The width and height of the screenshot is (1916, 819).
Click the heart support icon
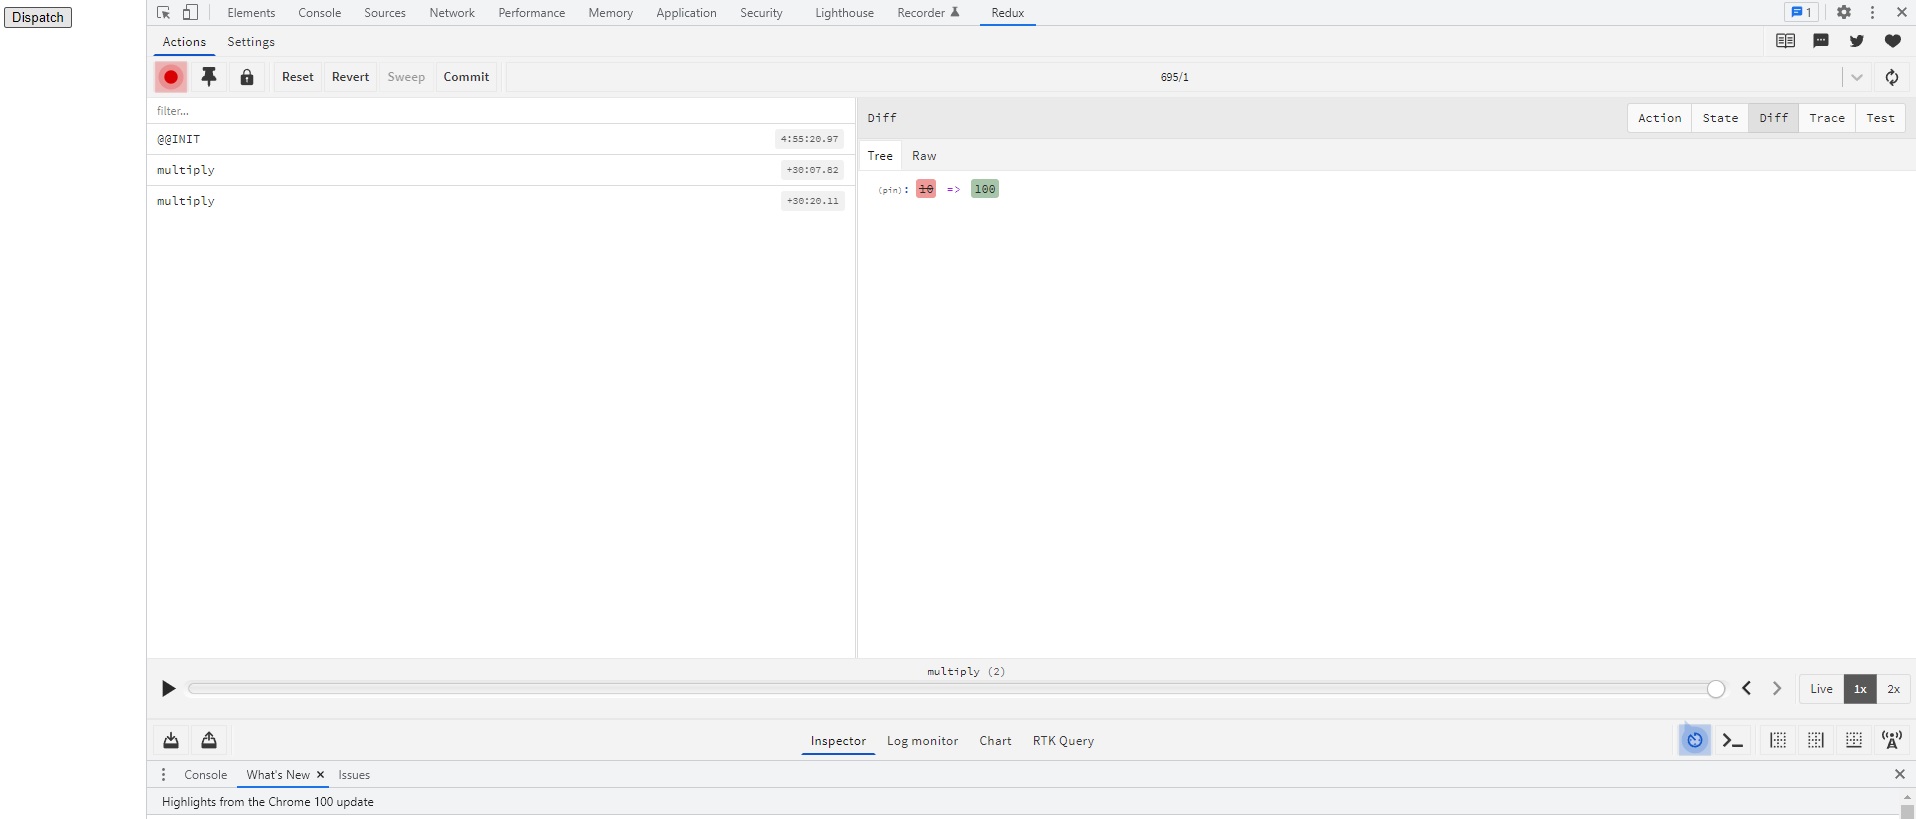tap(1892, 41)
